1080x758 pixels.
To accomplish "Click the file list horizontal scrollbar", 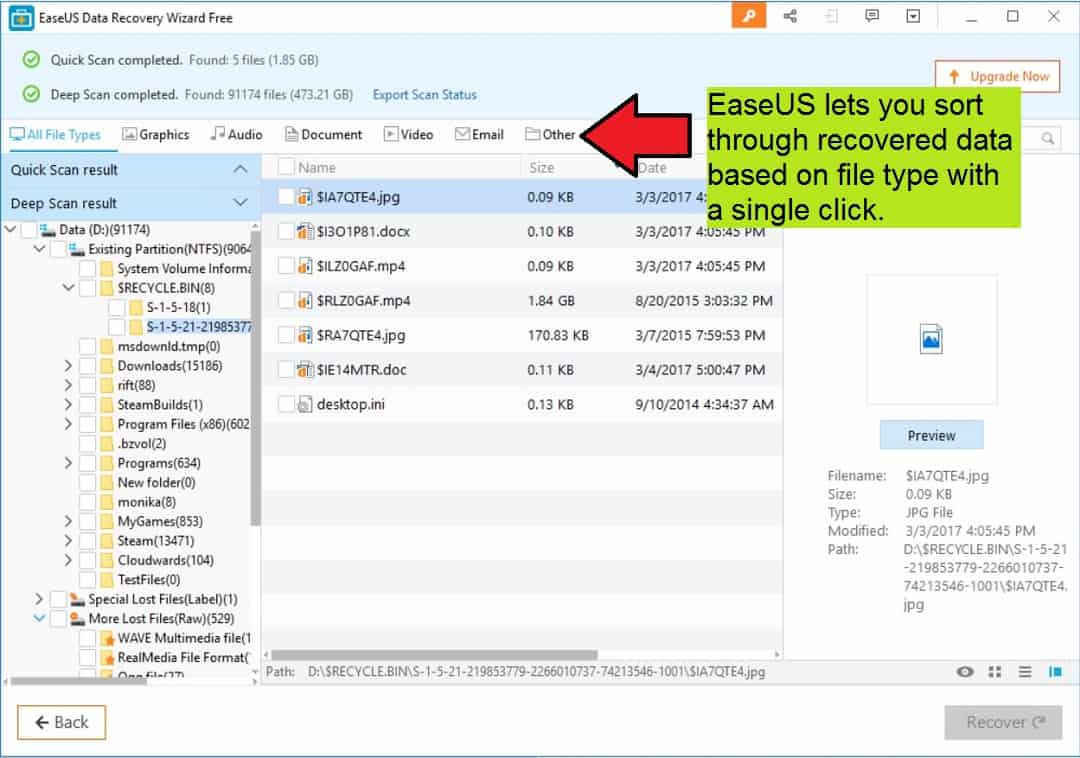I will click(x=434, y=655).
